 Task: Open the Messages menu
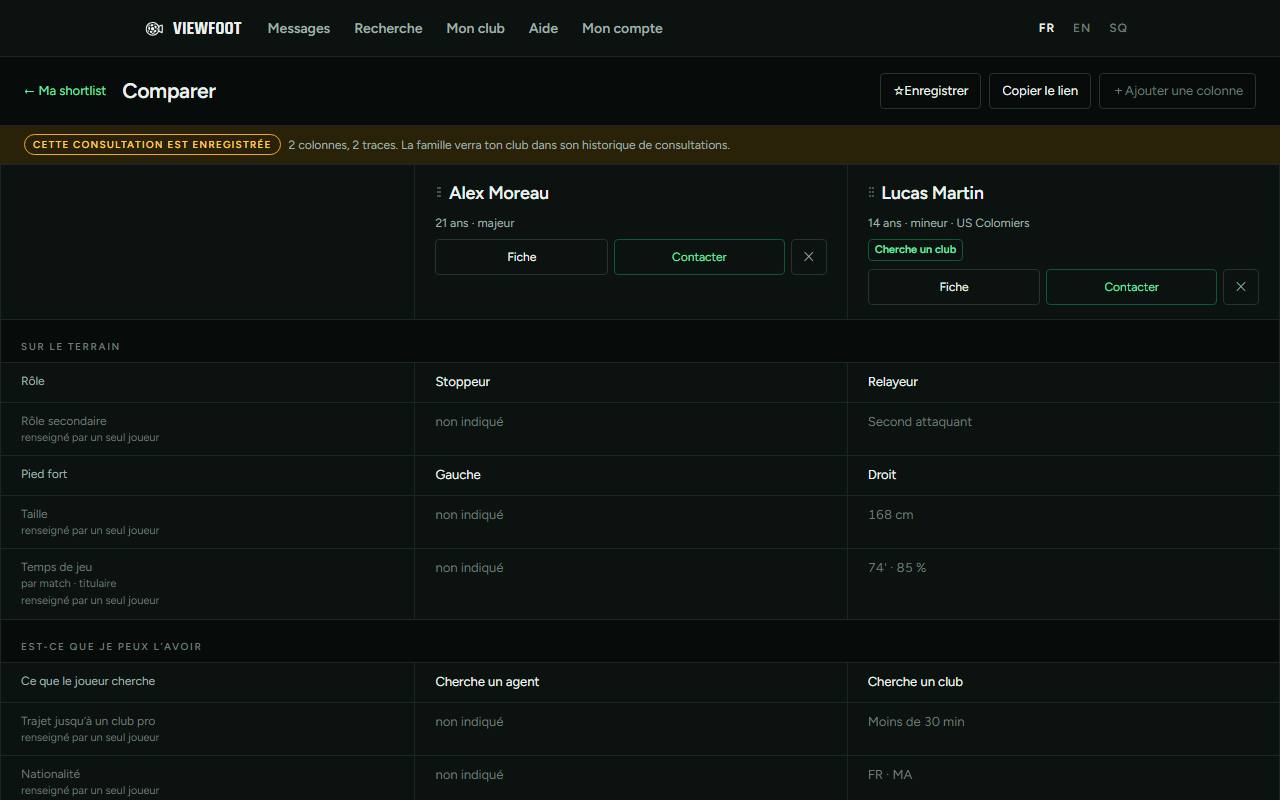pyautogui.click(x=299, y=28)
